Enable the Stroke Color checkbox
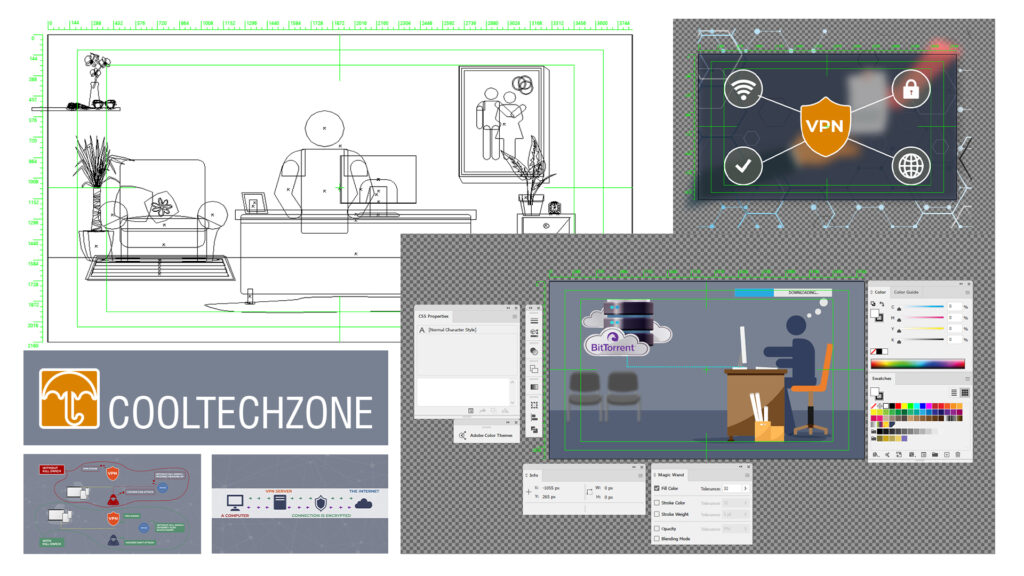This screenshot has width=1024, height=576. coord(656,503)
